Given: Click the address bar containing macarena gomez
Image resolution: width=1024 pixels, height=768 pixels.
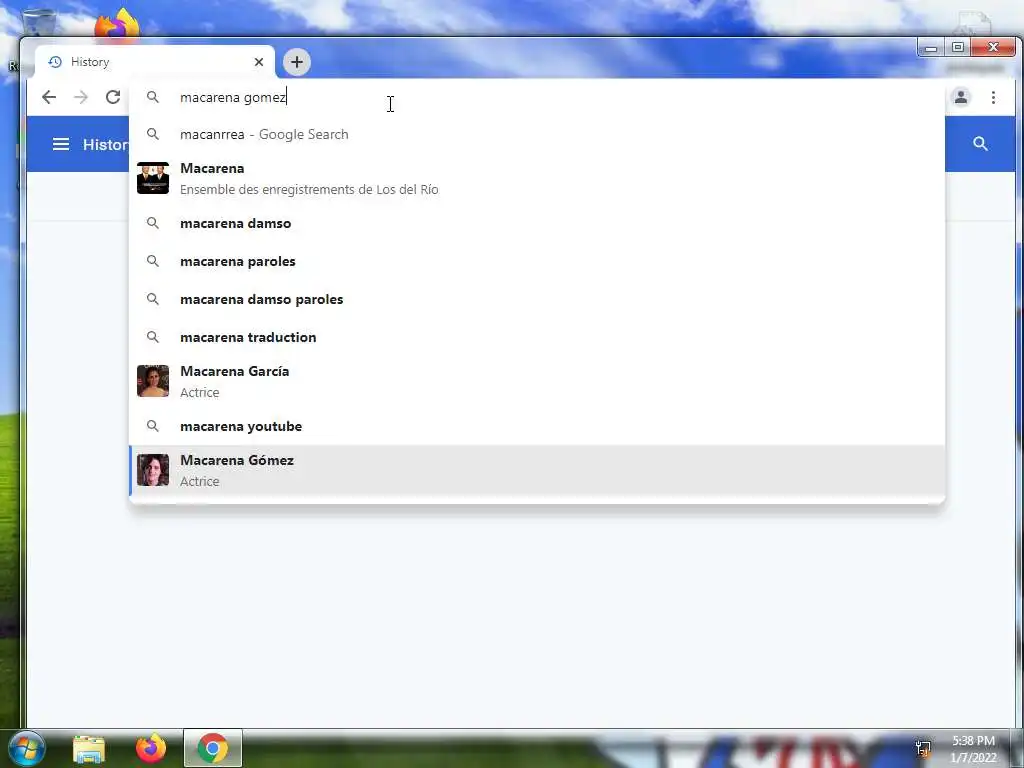Looking at the screenshot, I should pos(536,97).
